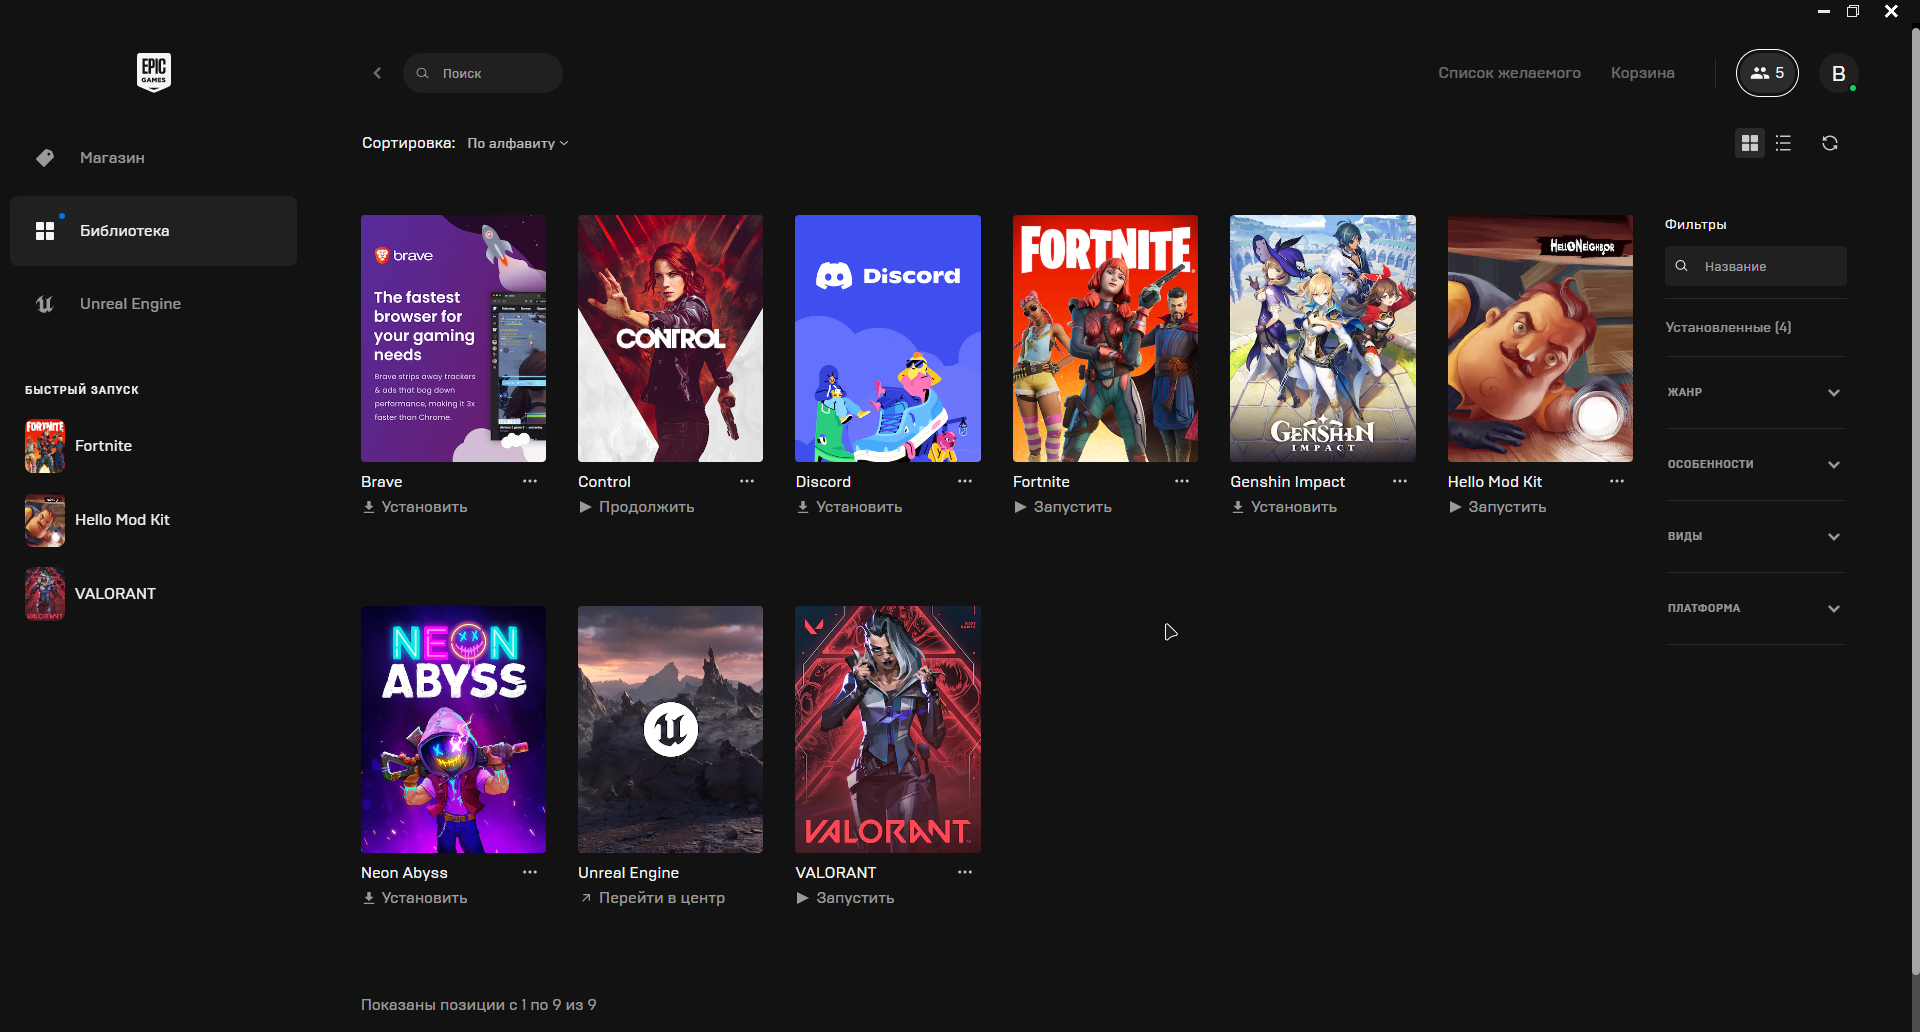Open the Discord cover thumbnail

pyautogui.click(x=888, y=338)
